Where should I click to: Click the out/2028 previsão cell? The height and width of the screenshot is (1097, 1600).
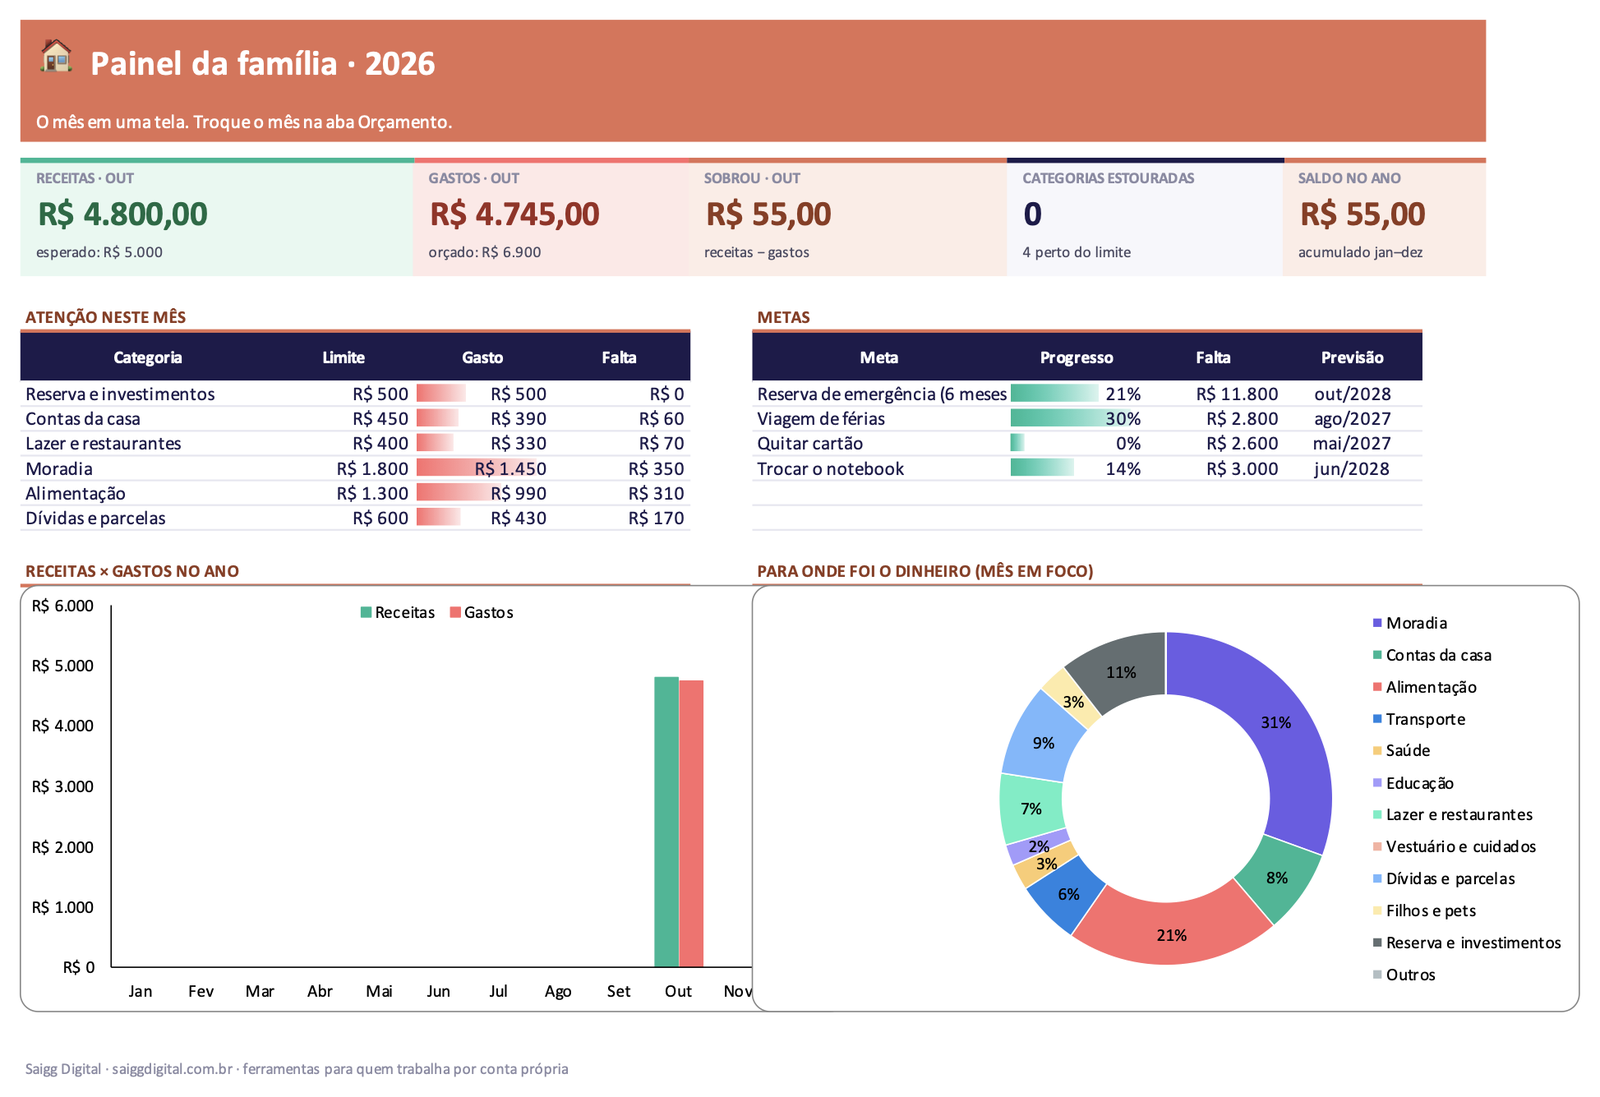[1352, 394]
